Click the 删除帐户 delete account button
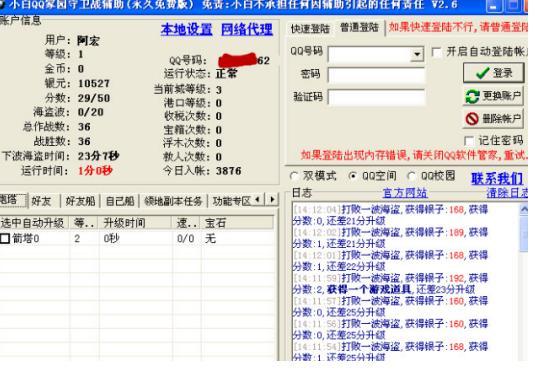The height and width of the screenshot is (374, 535). pos(493,118)
